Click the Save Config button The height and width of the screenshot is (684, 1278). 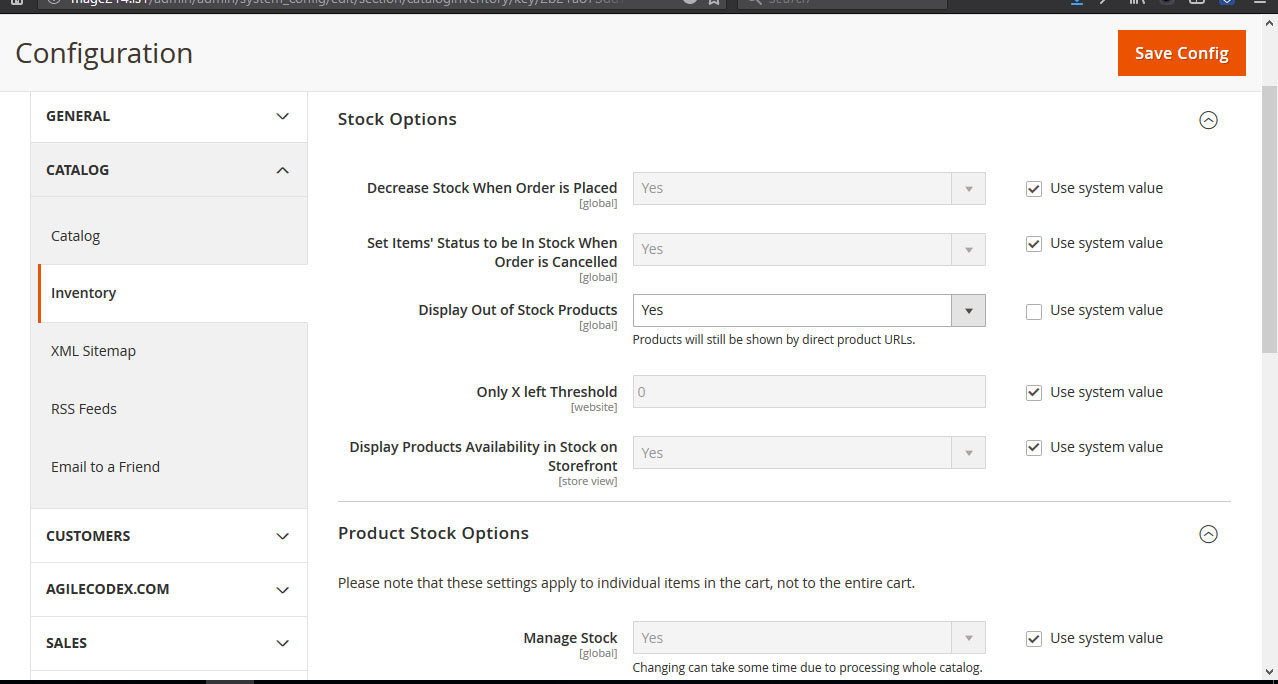pyautogui.click(x=1181, y=53)
